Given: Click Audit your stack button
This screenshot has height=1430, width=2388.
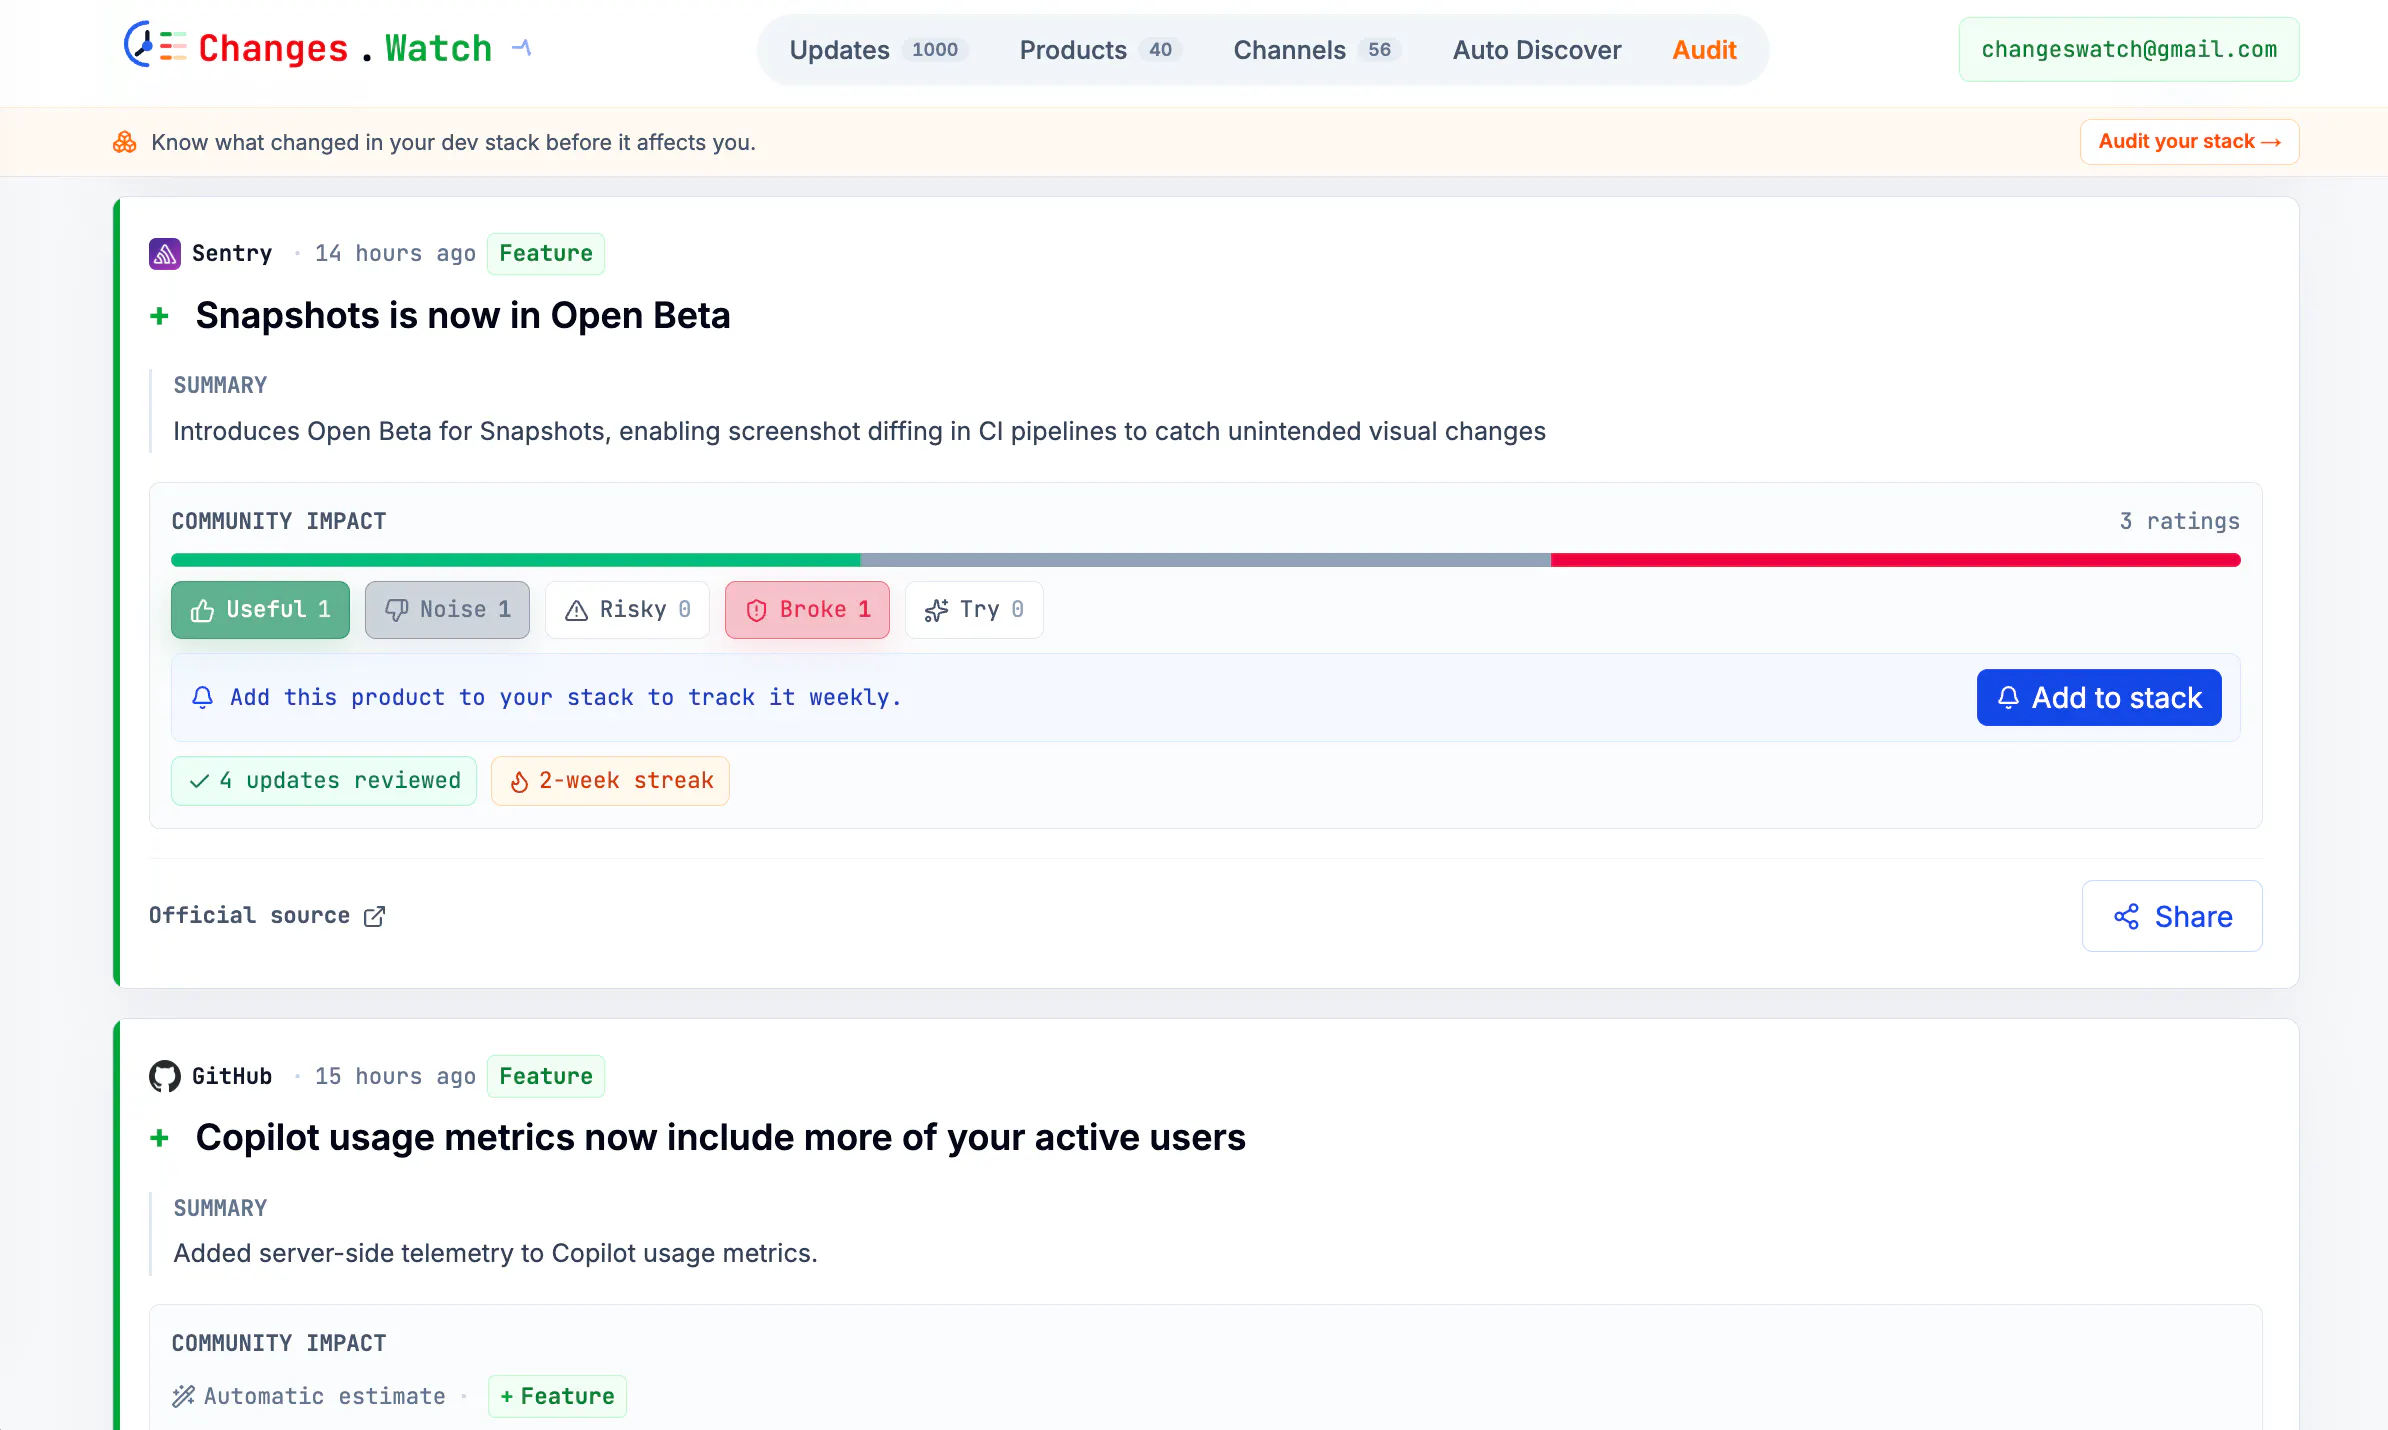Looking at the screenshot, I should 2190,142.
